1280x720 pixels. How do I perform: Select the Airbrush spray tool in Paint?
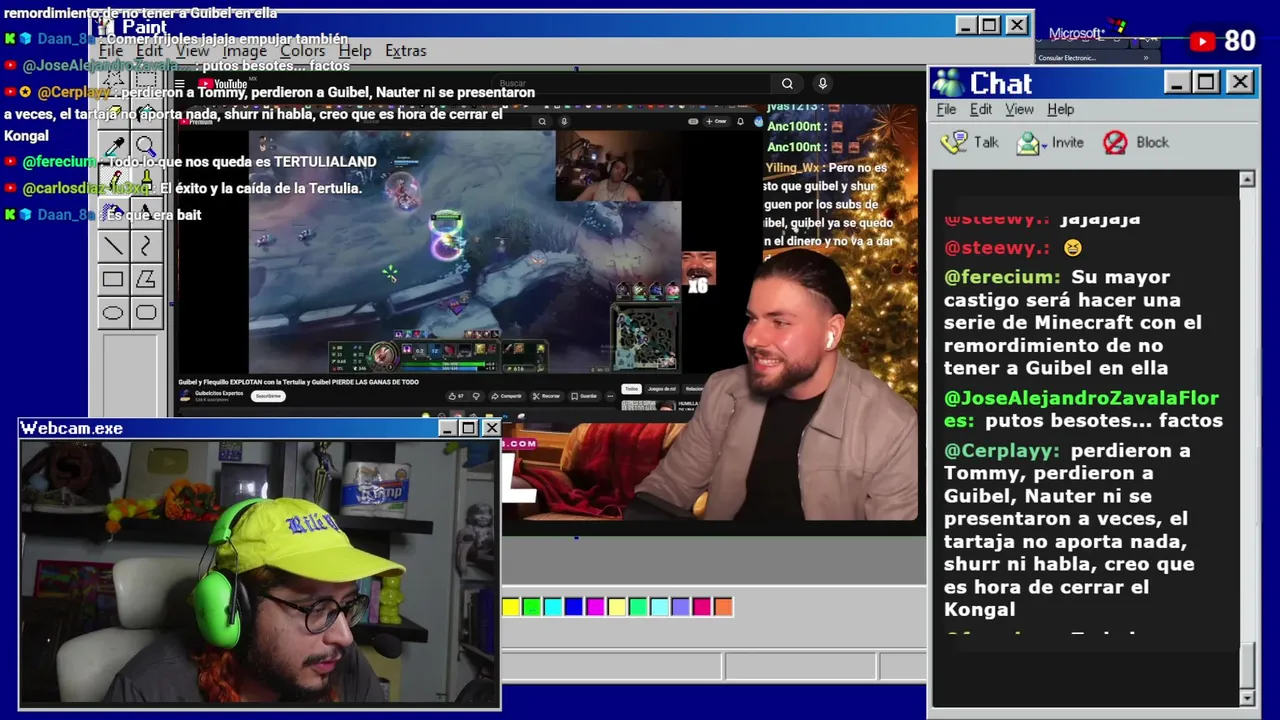113,213
